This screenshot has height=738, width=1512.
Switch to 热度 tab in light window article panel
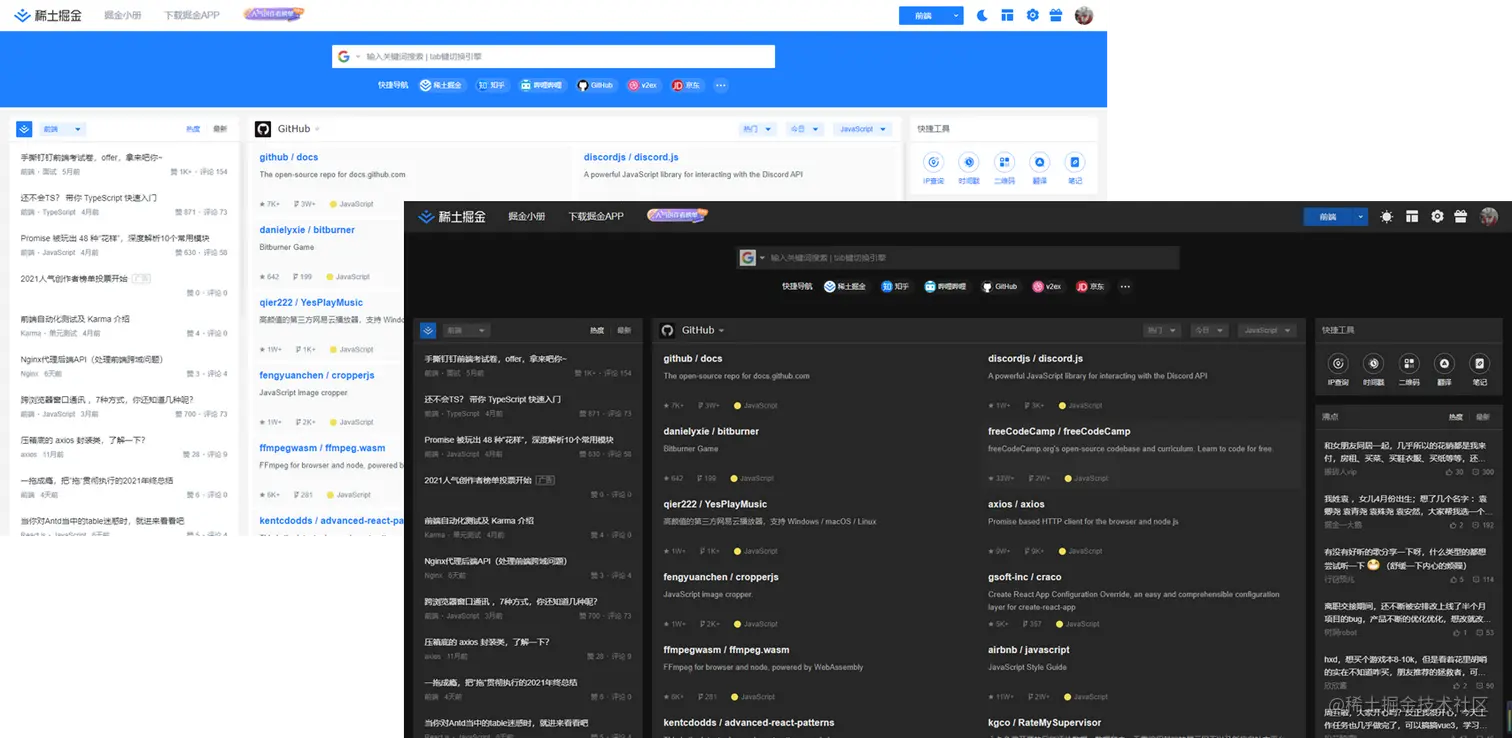tap(193, 129)
